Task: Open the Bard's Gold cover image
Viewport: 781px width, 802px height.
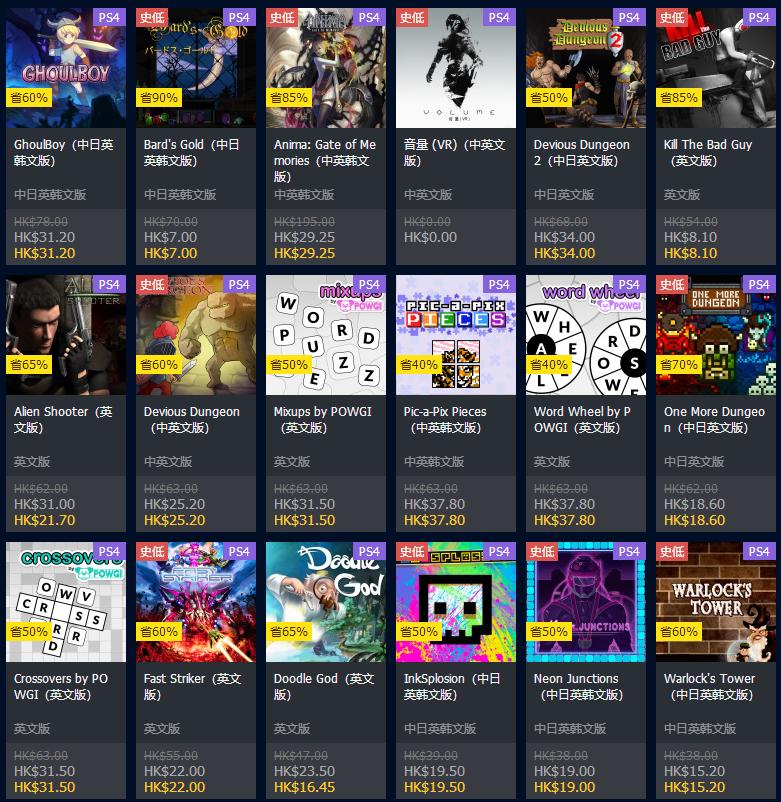Action: coord(195,68)
